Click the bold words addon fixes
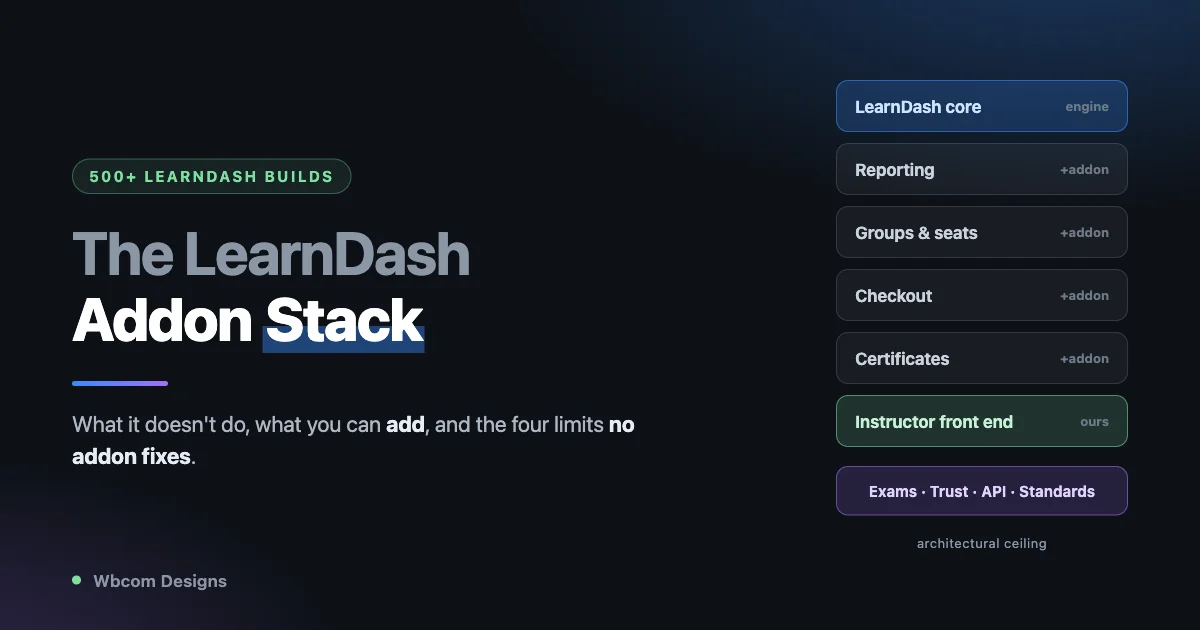The image size is (1200, 630). 131,458
